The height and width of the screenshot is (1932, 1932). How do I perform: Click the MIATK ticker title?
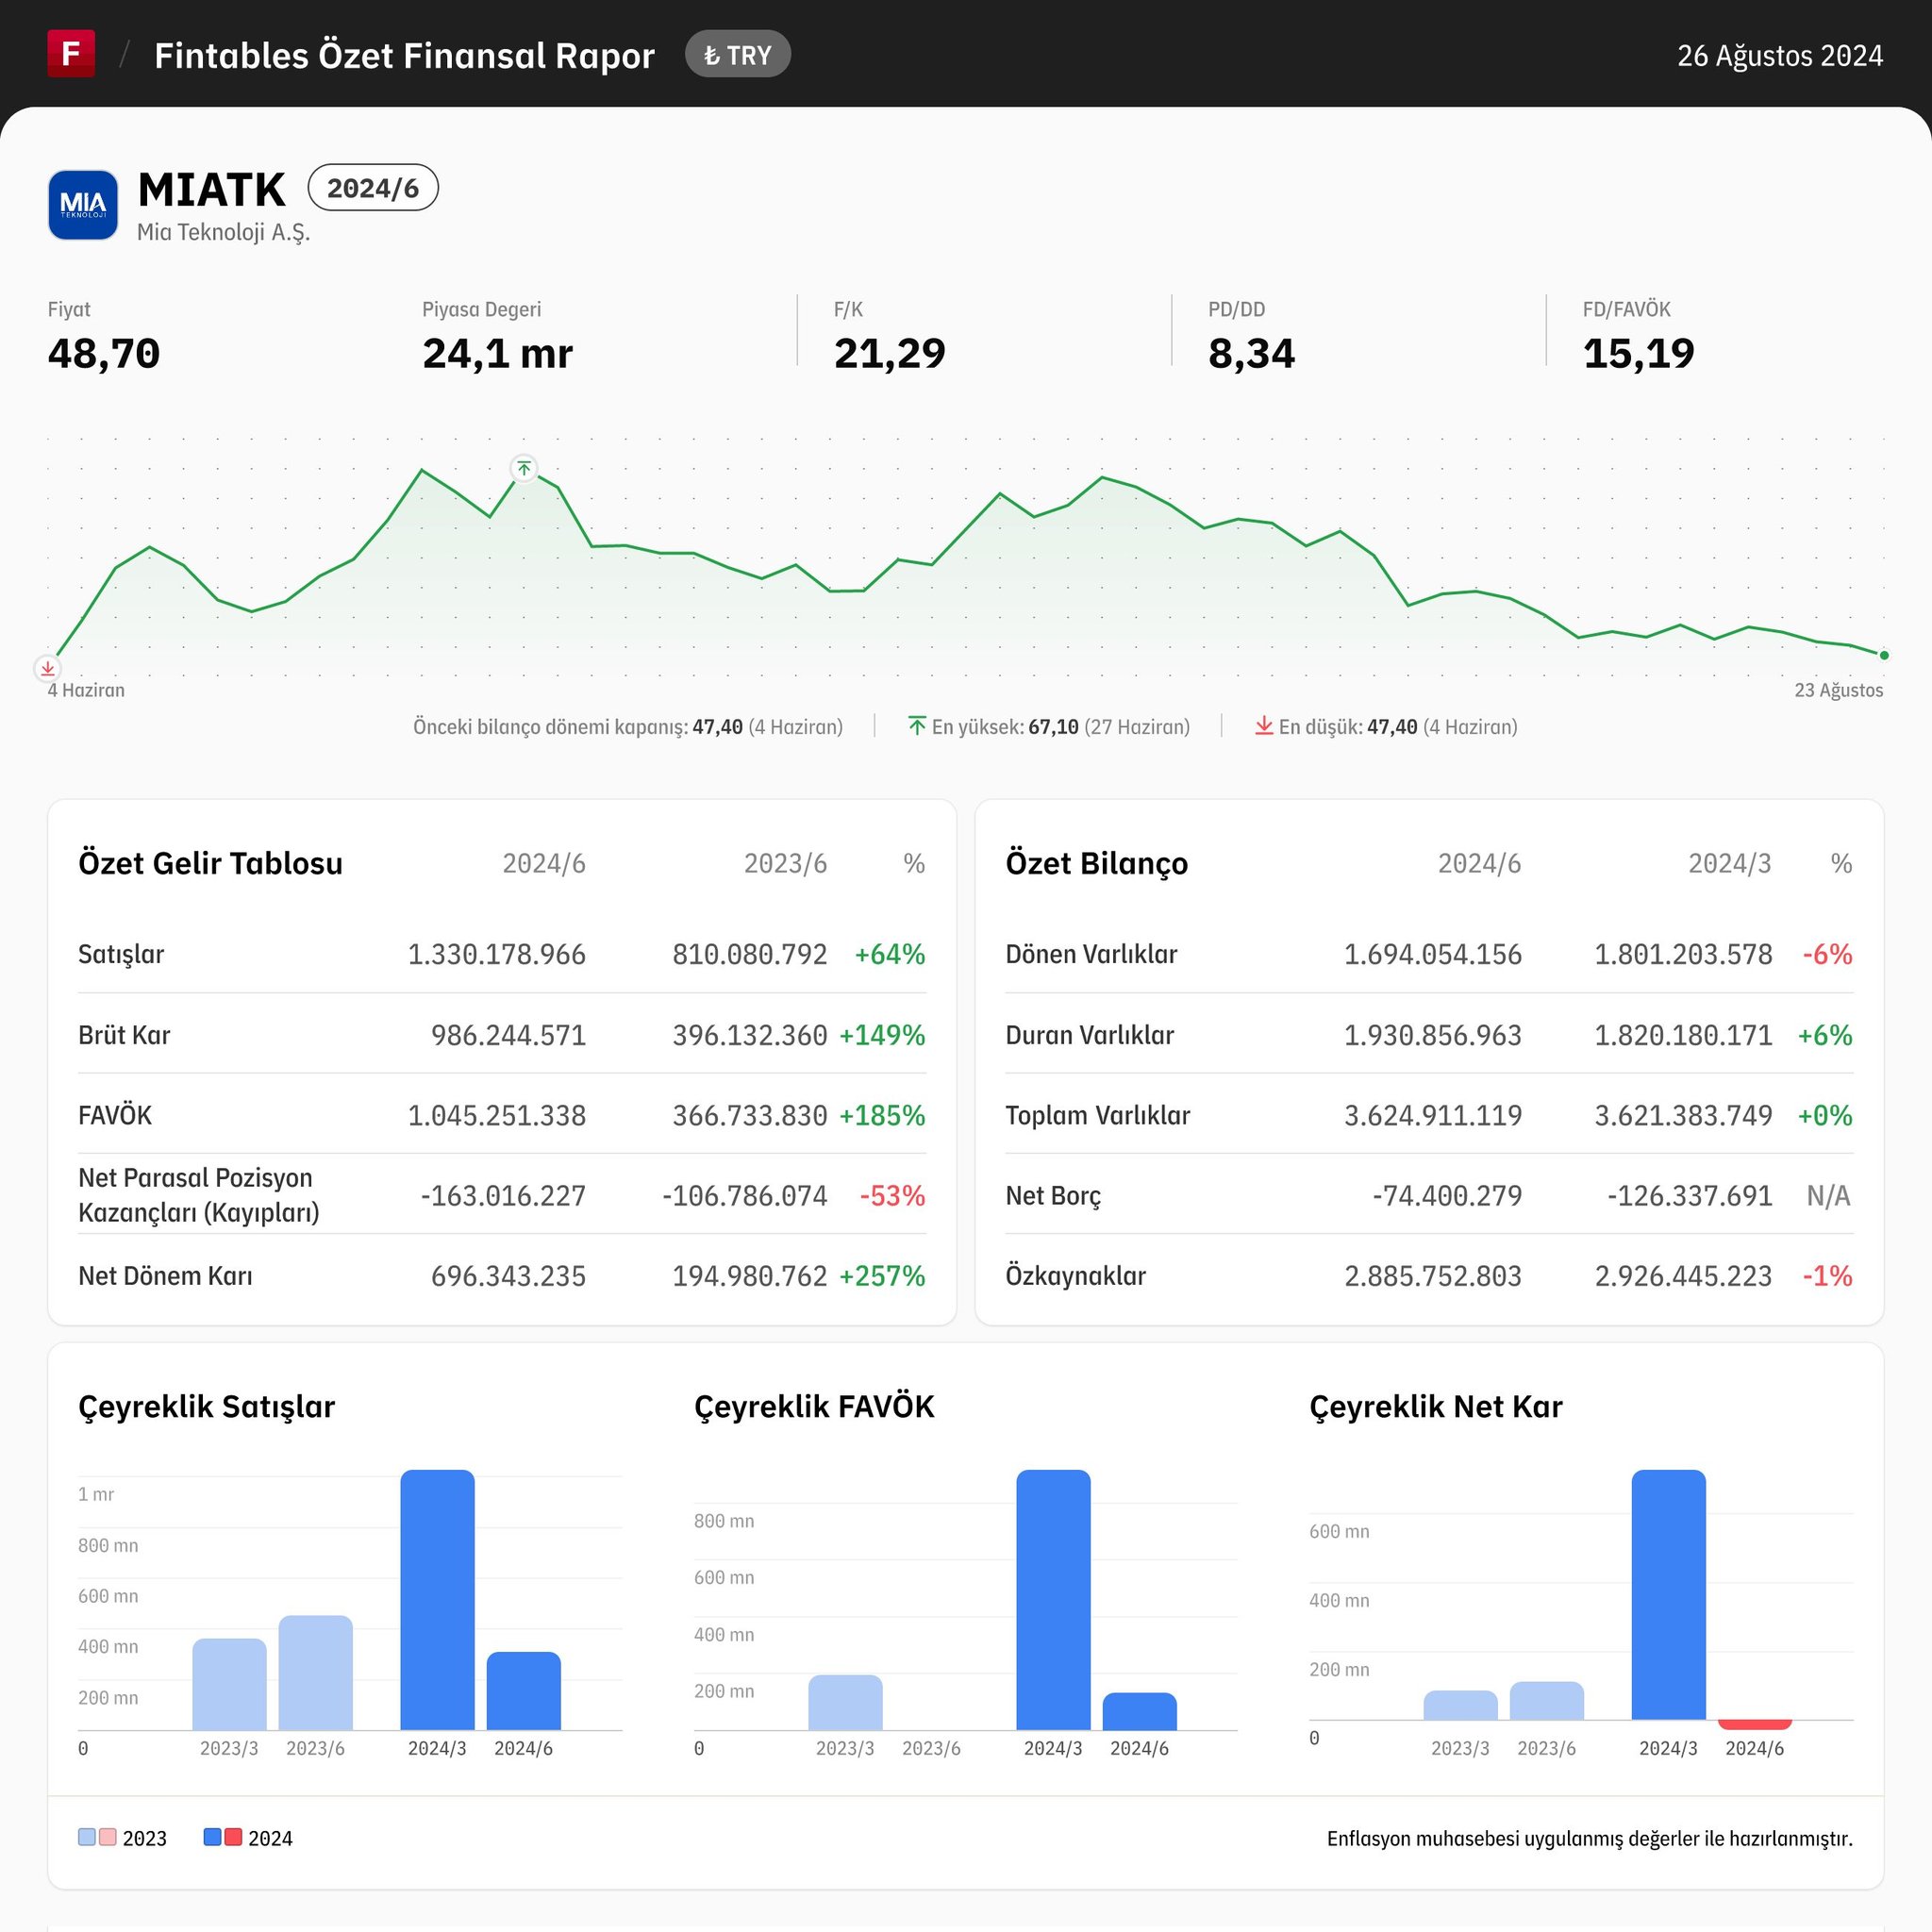[x=211, y=189]
